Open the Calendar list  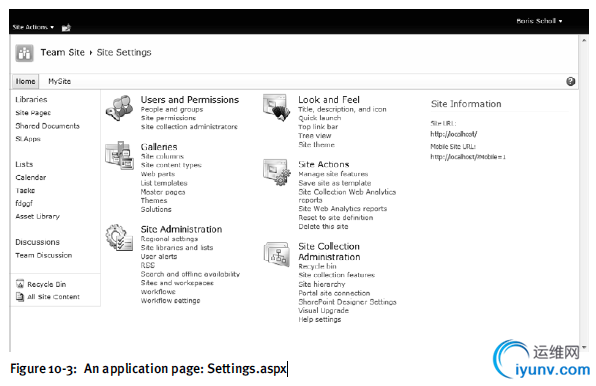pyautogui.click(x=31, y=177)
